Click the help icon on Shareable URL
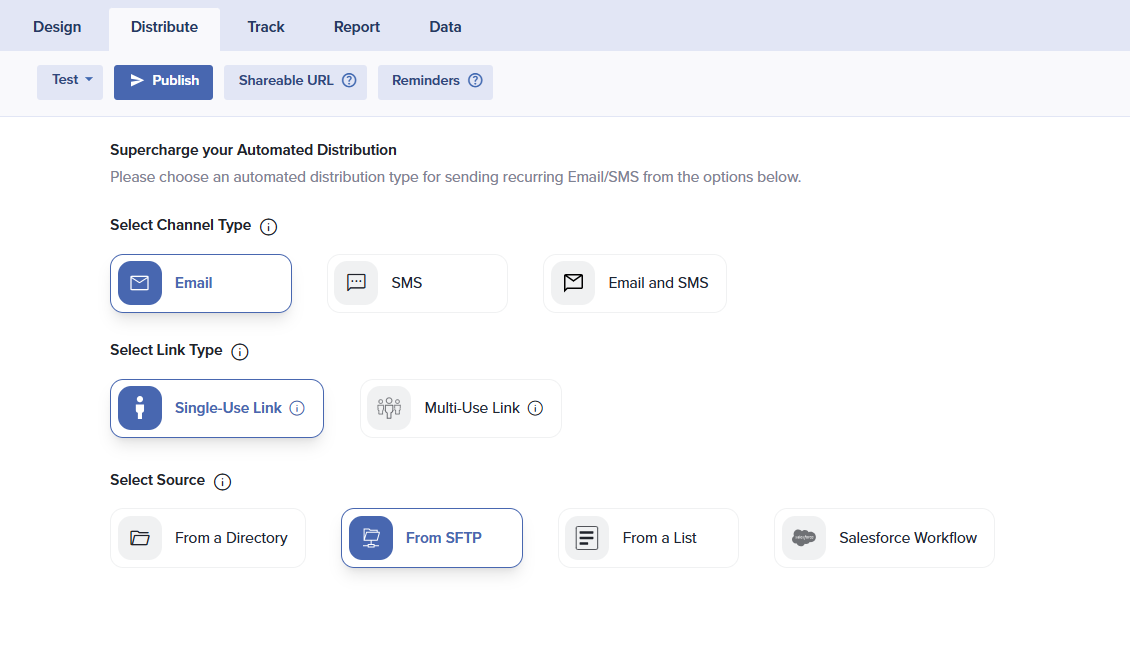The width and height of the screenshot is (1130, 653). 349,81
